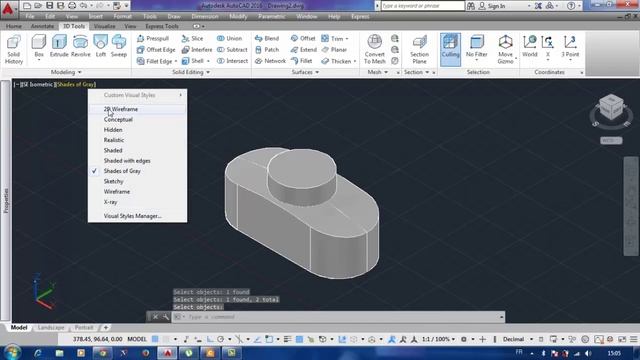This screenshot has height=360, width=640.
Task: Create a Section Plane
Action: pyautogui.click(x=419, y=49)
